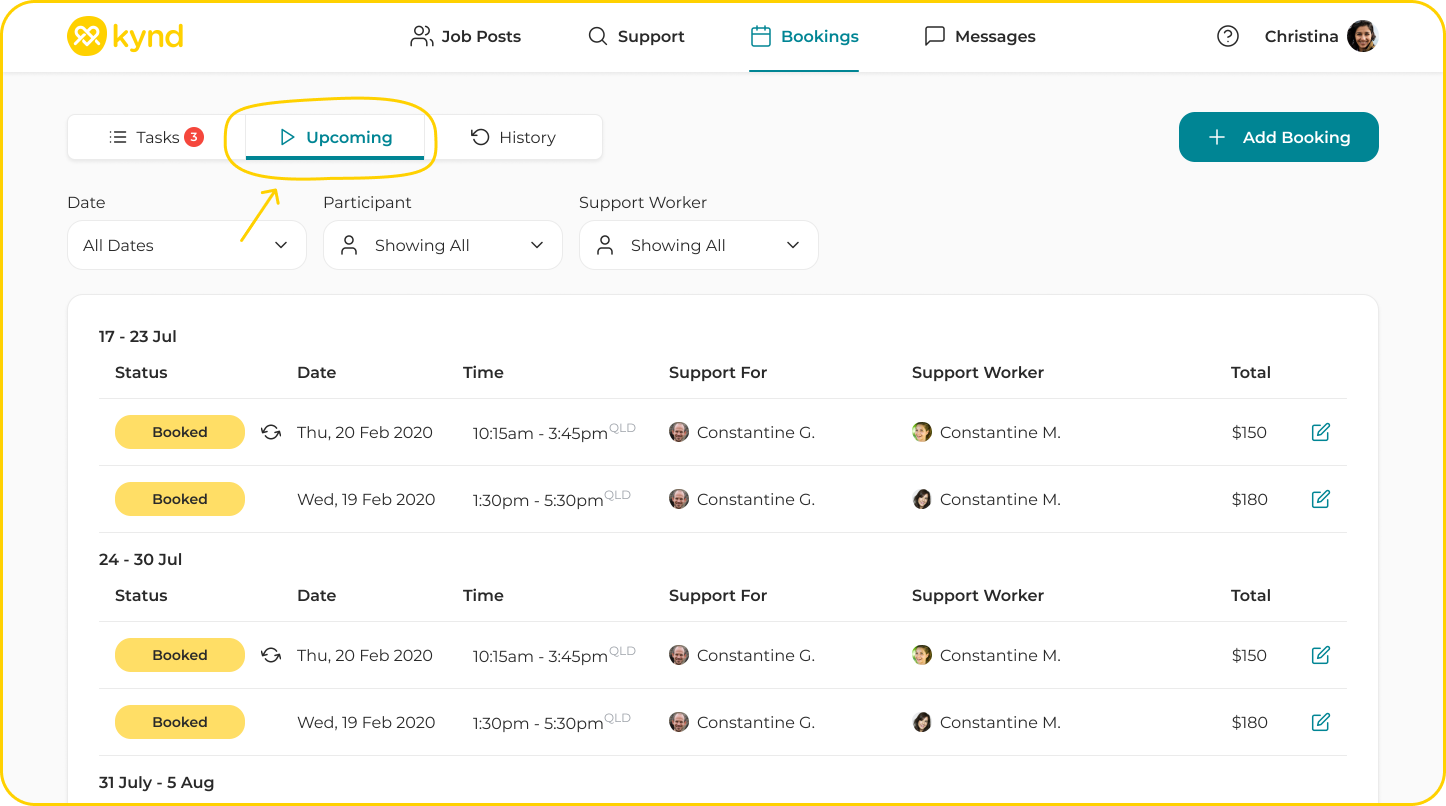Click Christina's profile avatar
This screenshot has width=1446, height=806.
tap(1362, 36)
